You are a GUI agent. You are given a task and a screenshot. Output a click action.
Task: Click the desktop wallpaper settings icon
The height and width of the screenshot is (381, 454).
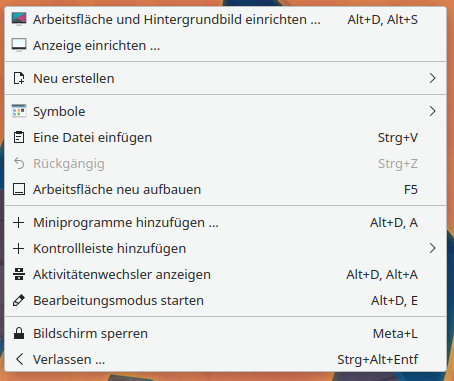tap(19, 19)
